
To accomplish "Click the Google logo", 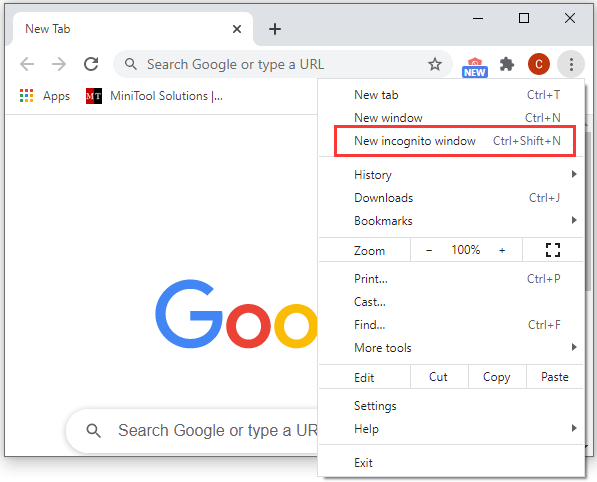I will pos(236,314).
